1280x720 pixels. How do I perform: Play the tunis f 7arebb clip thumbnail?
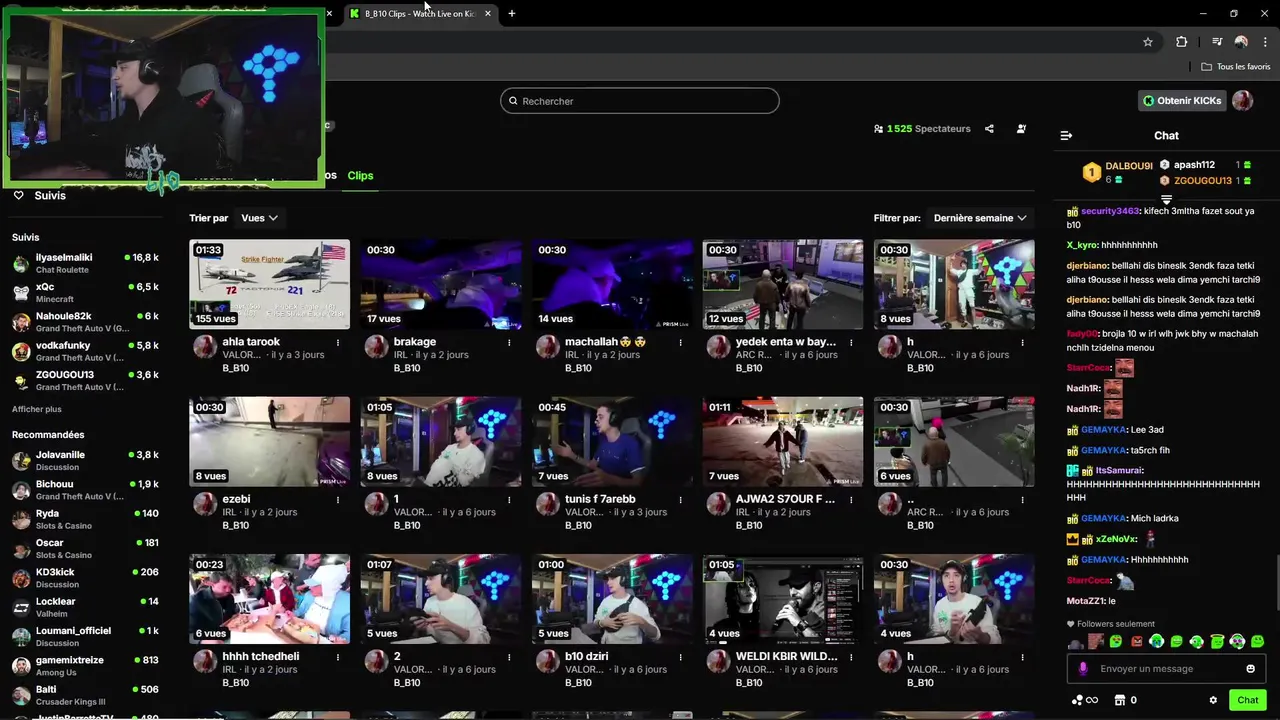[612, 442]
